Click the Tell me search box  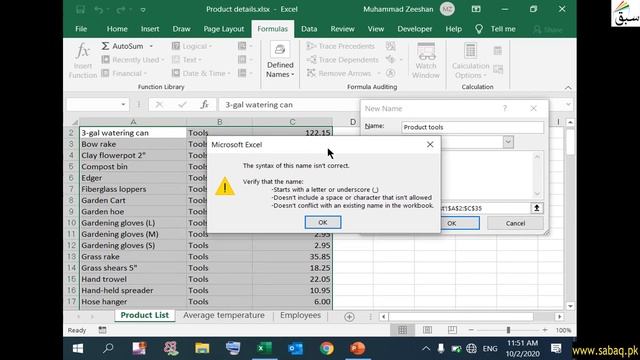tap(496, 29)
